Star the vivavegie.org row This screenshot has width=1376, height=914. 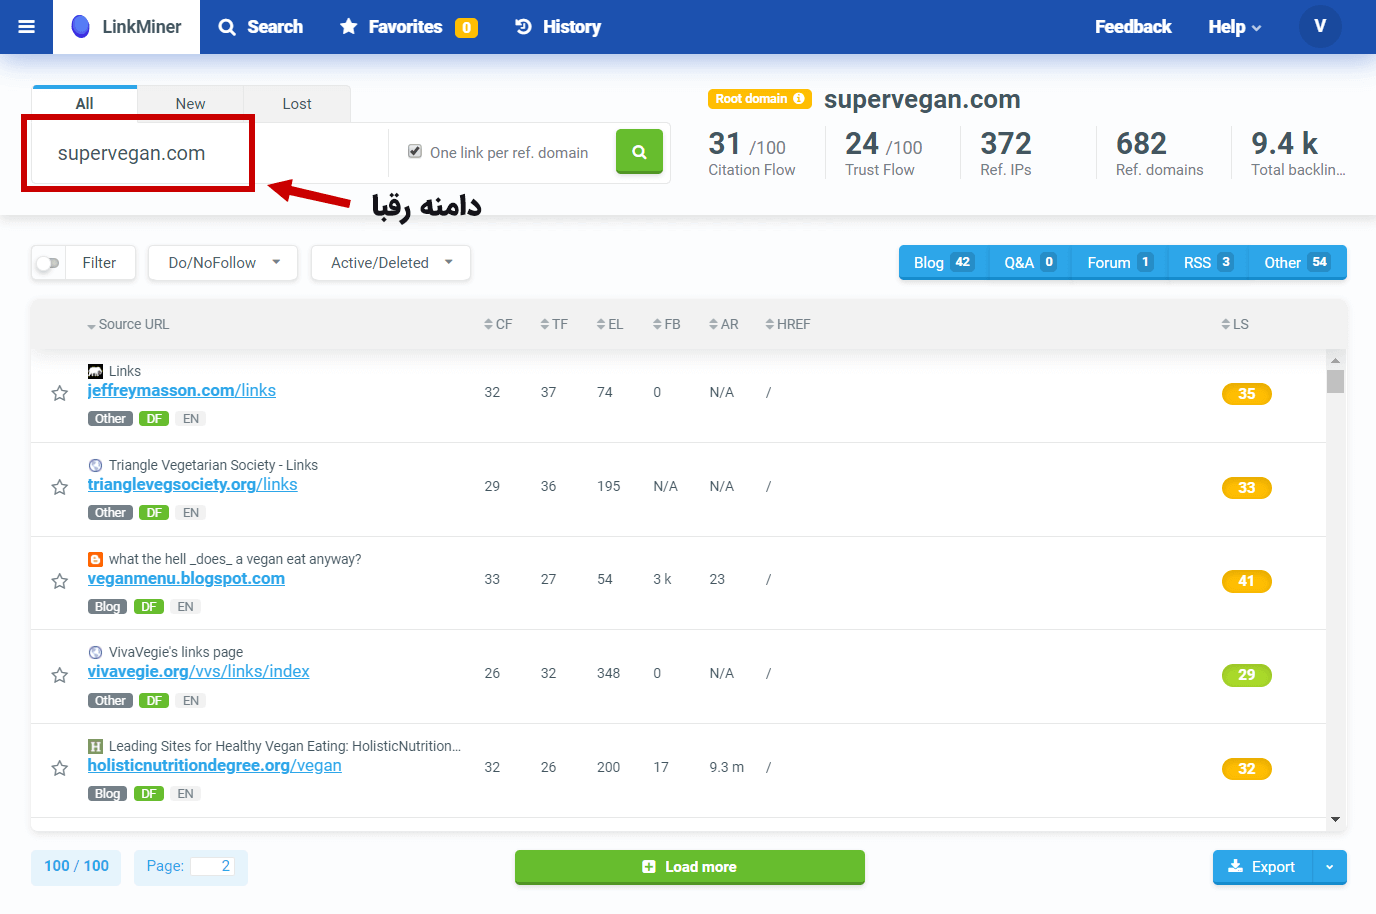(x=60, y=675)
